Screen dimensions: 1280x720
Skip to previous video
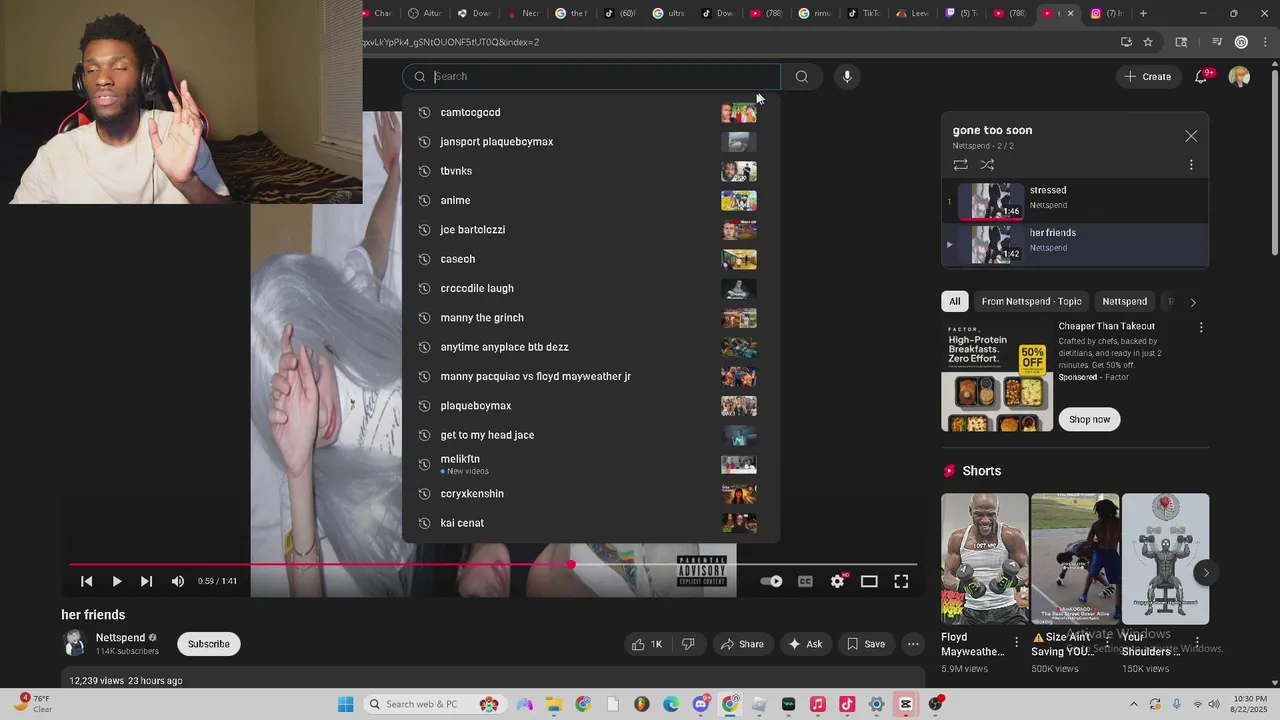pyautogui.click(x=86, y=581)
